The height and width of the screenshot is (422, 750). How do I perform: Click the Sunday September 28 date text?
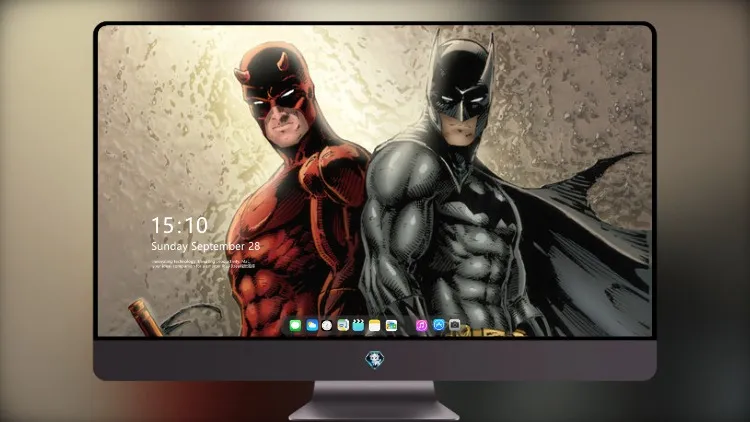206,246
